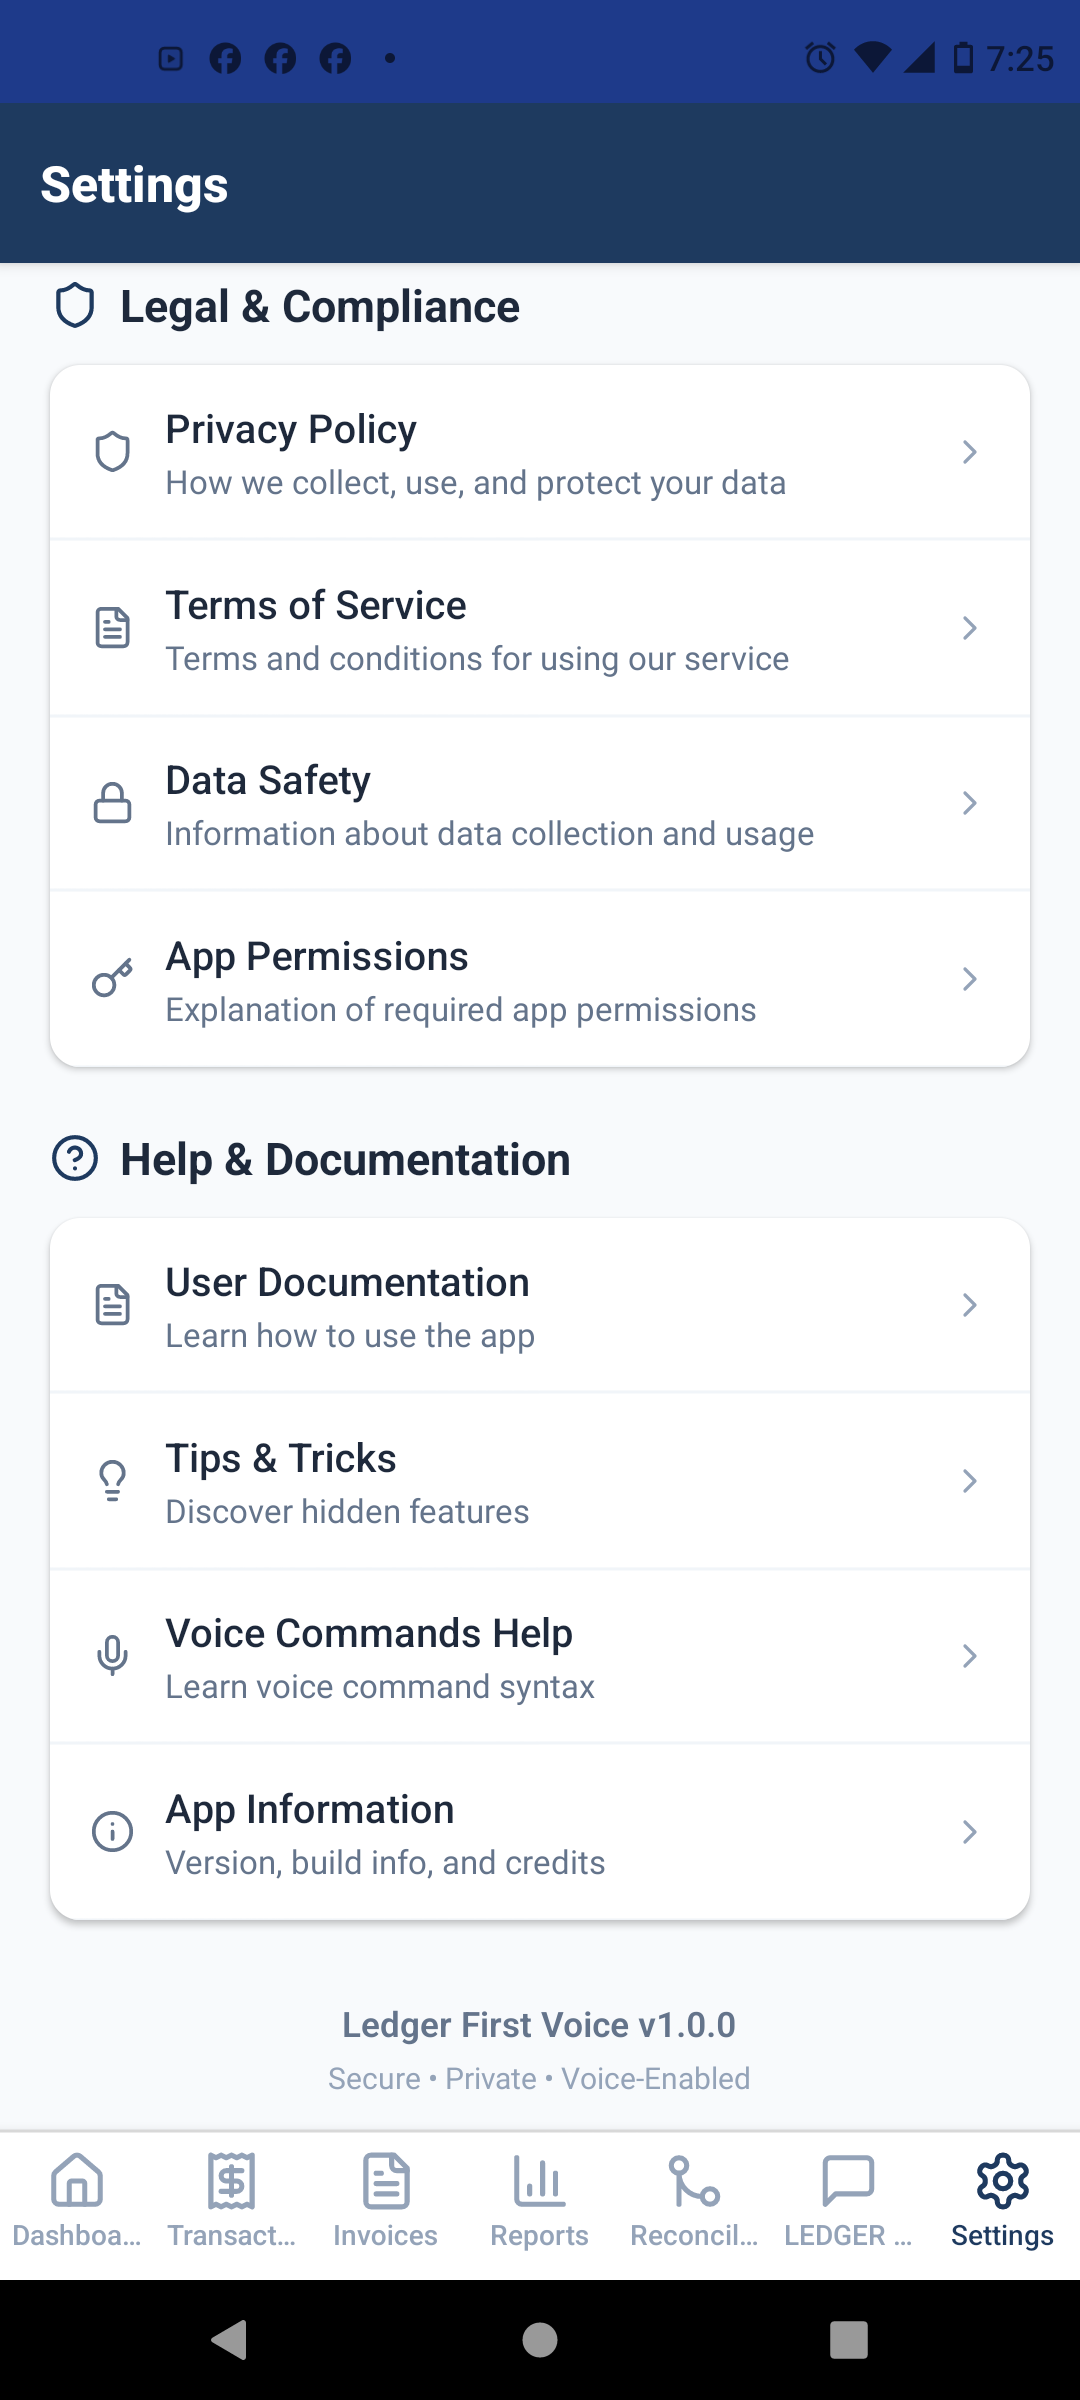Tap the document icon beside User Documentation
The height and width of the screenshot is (2400, 1080).
112,1305
